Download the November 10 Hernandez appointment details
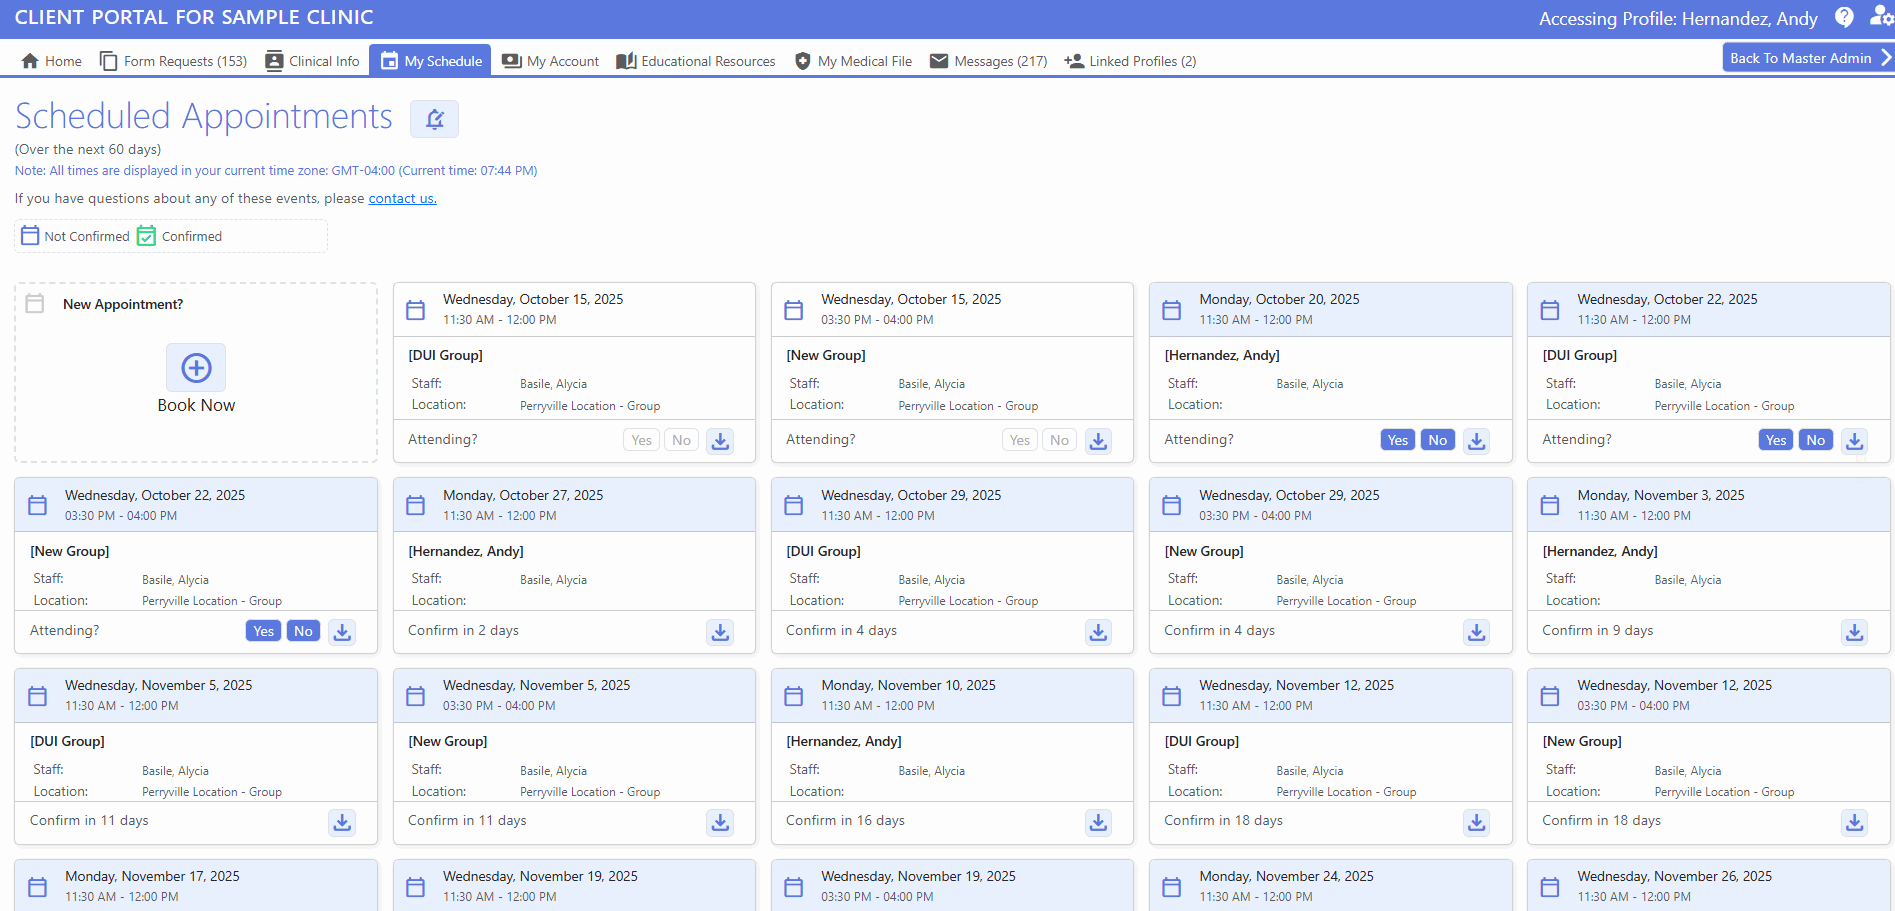 click(1098, 822)
